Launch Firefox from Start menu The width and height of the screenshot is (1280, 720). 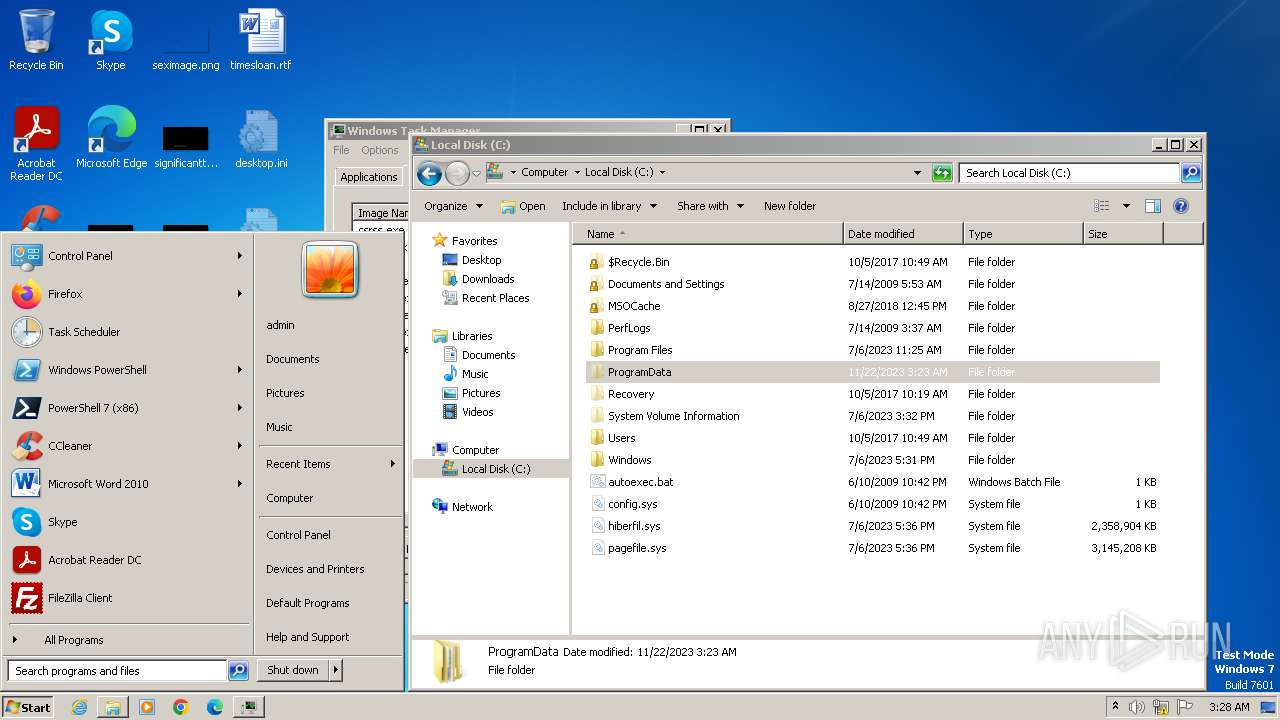(x=128, y=294)
